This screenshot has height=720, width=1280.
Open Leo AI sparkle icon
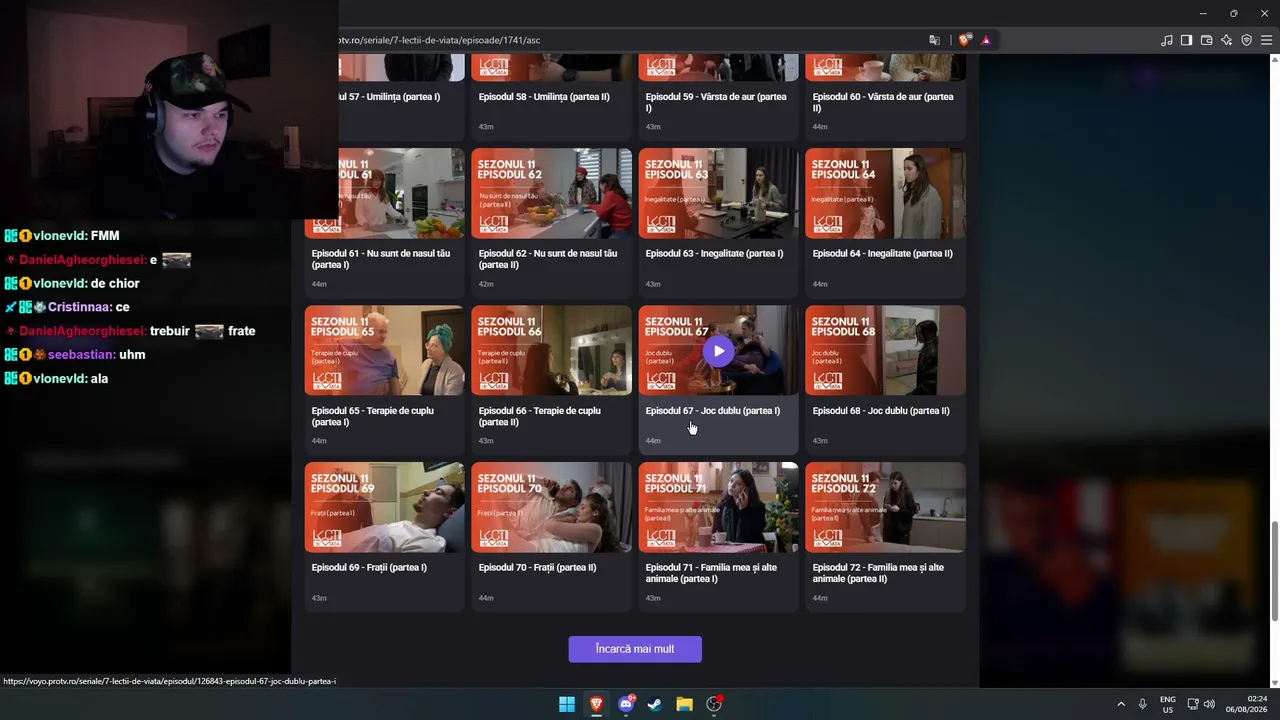(1227, 40)
